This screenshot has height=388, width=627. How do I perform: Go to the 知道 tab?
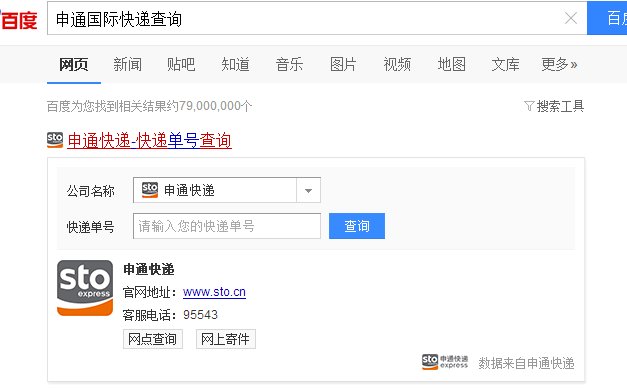pos(235,64)
